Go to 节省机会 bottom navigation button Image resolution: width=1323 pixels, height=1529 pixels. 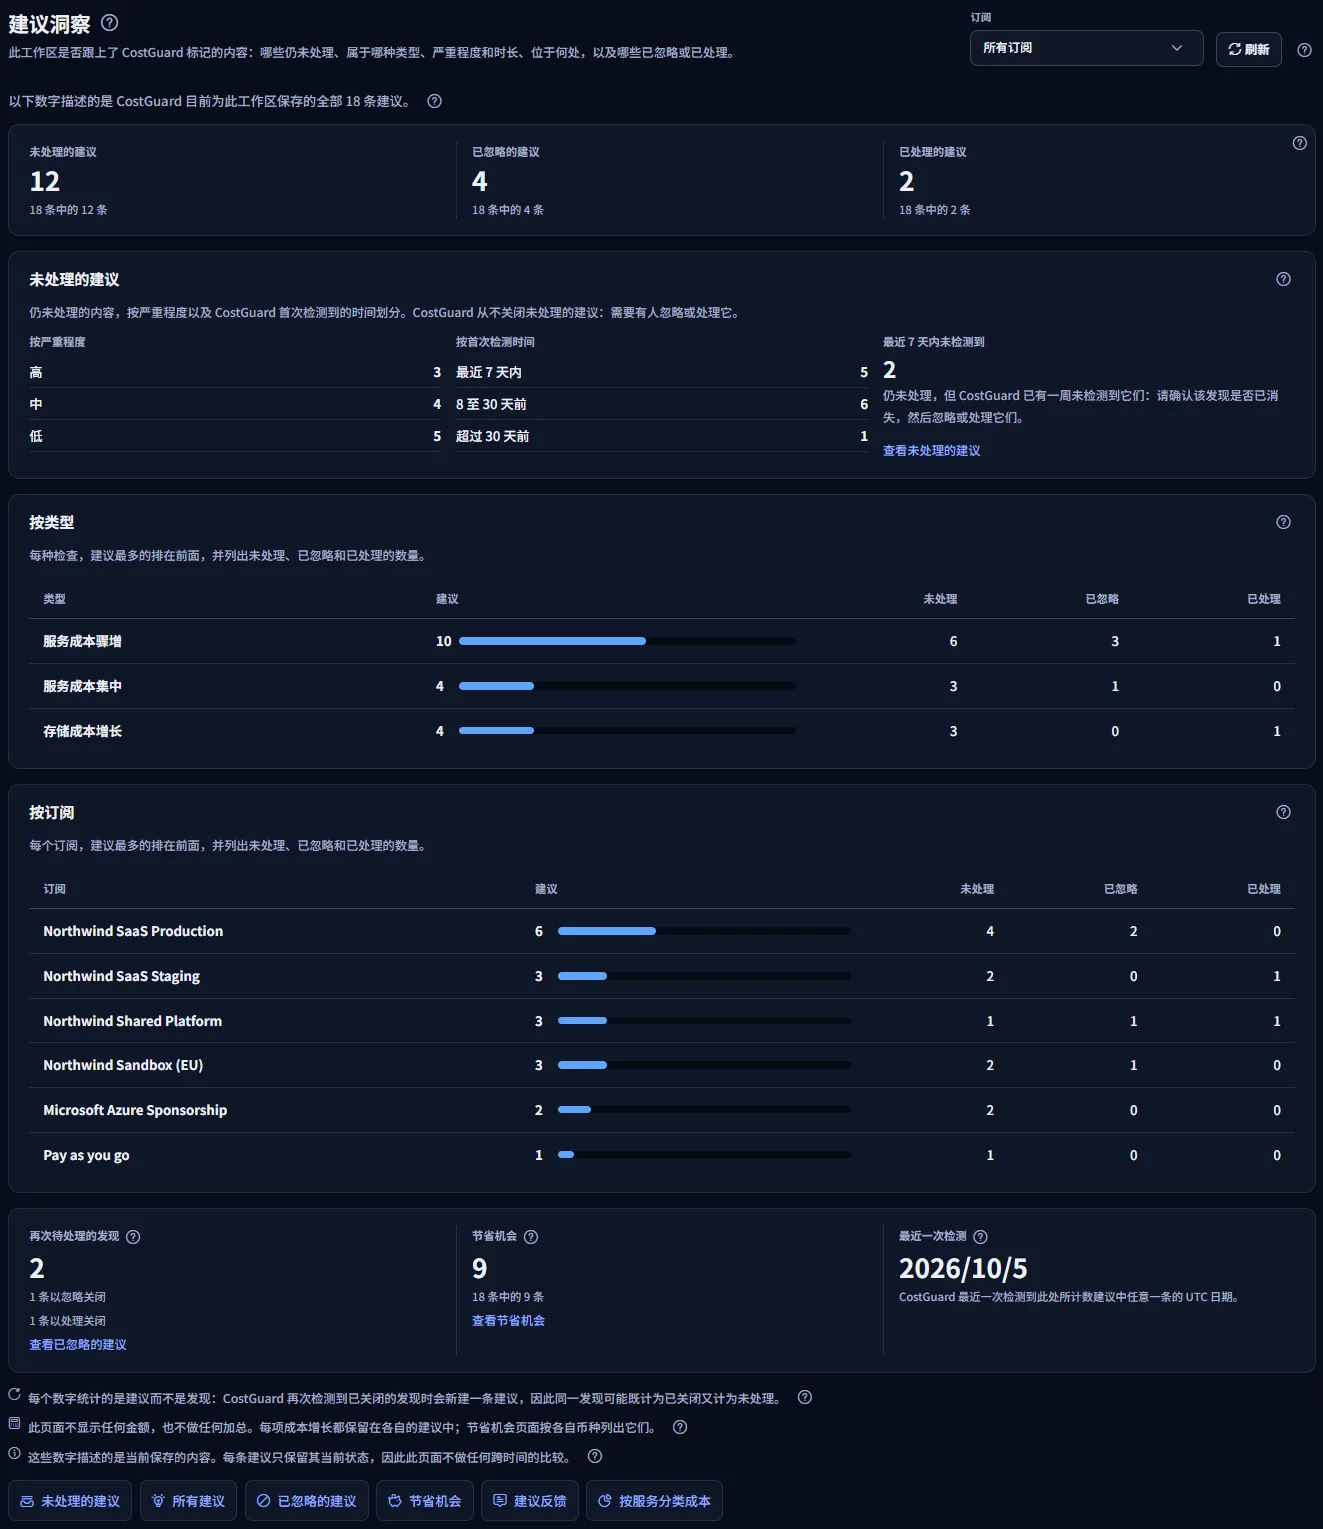425,1501
